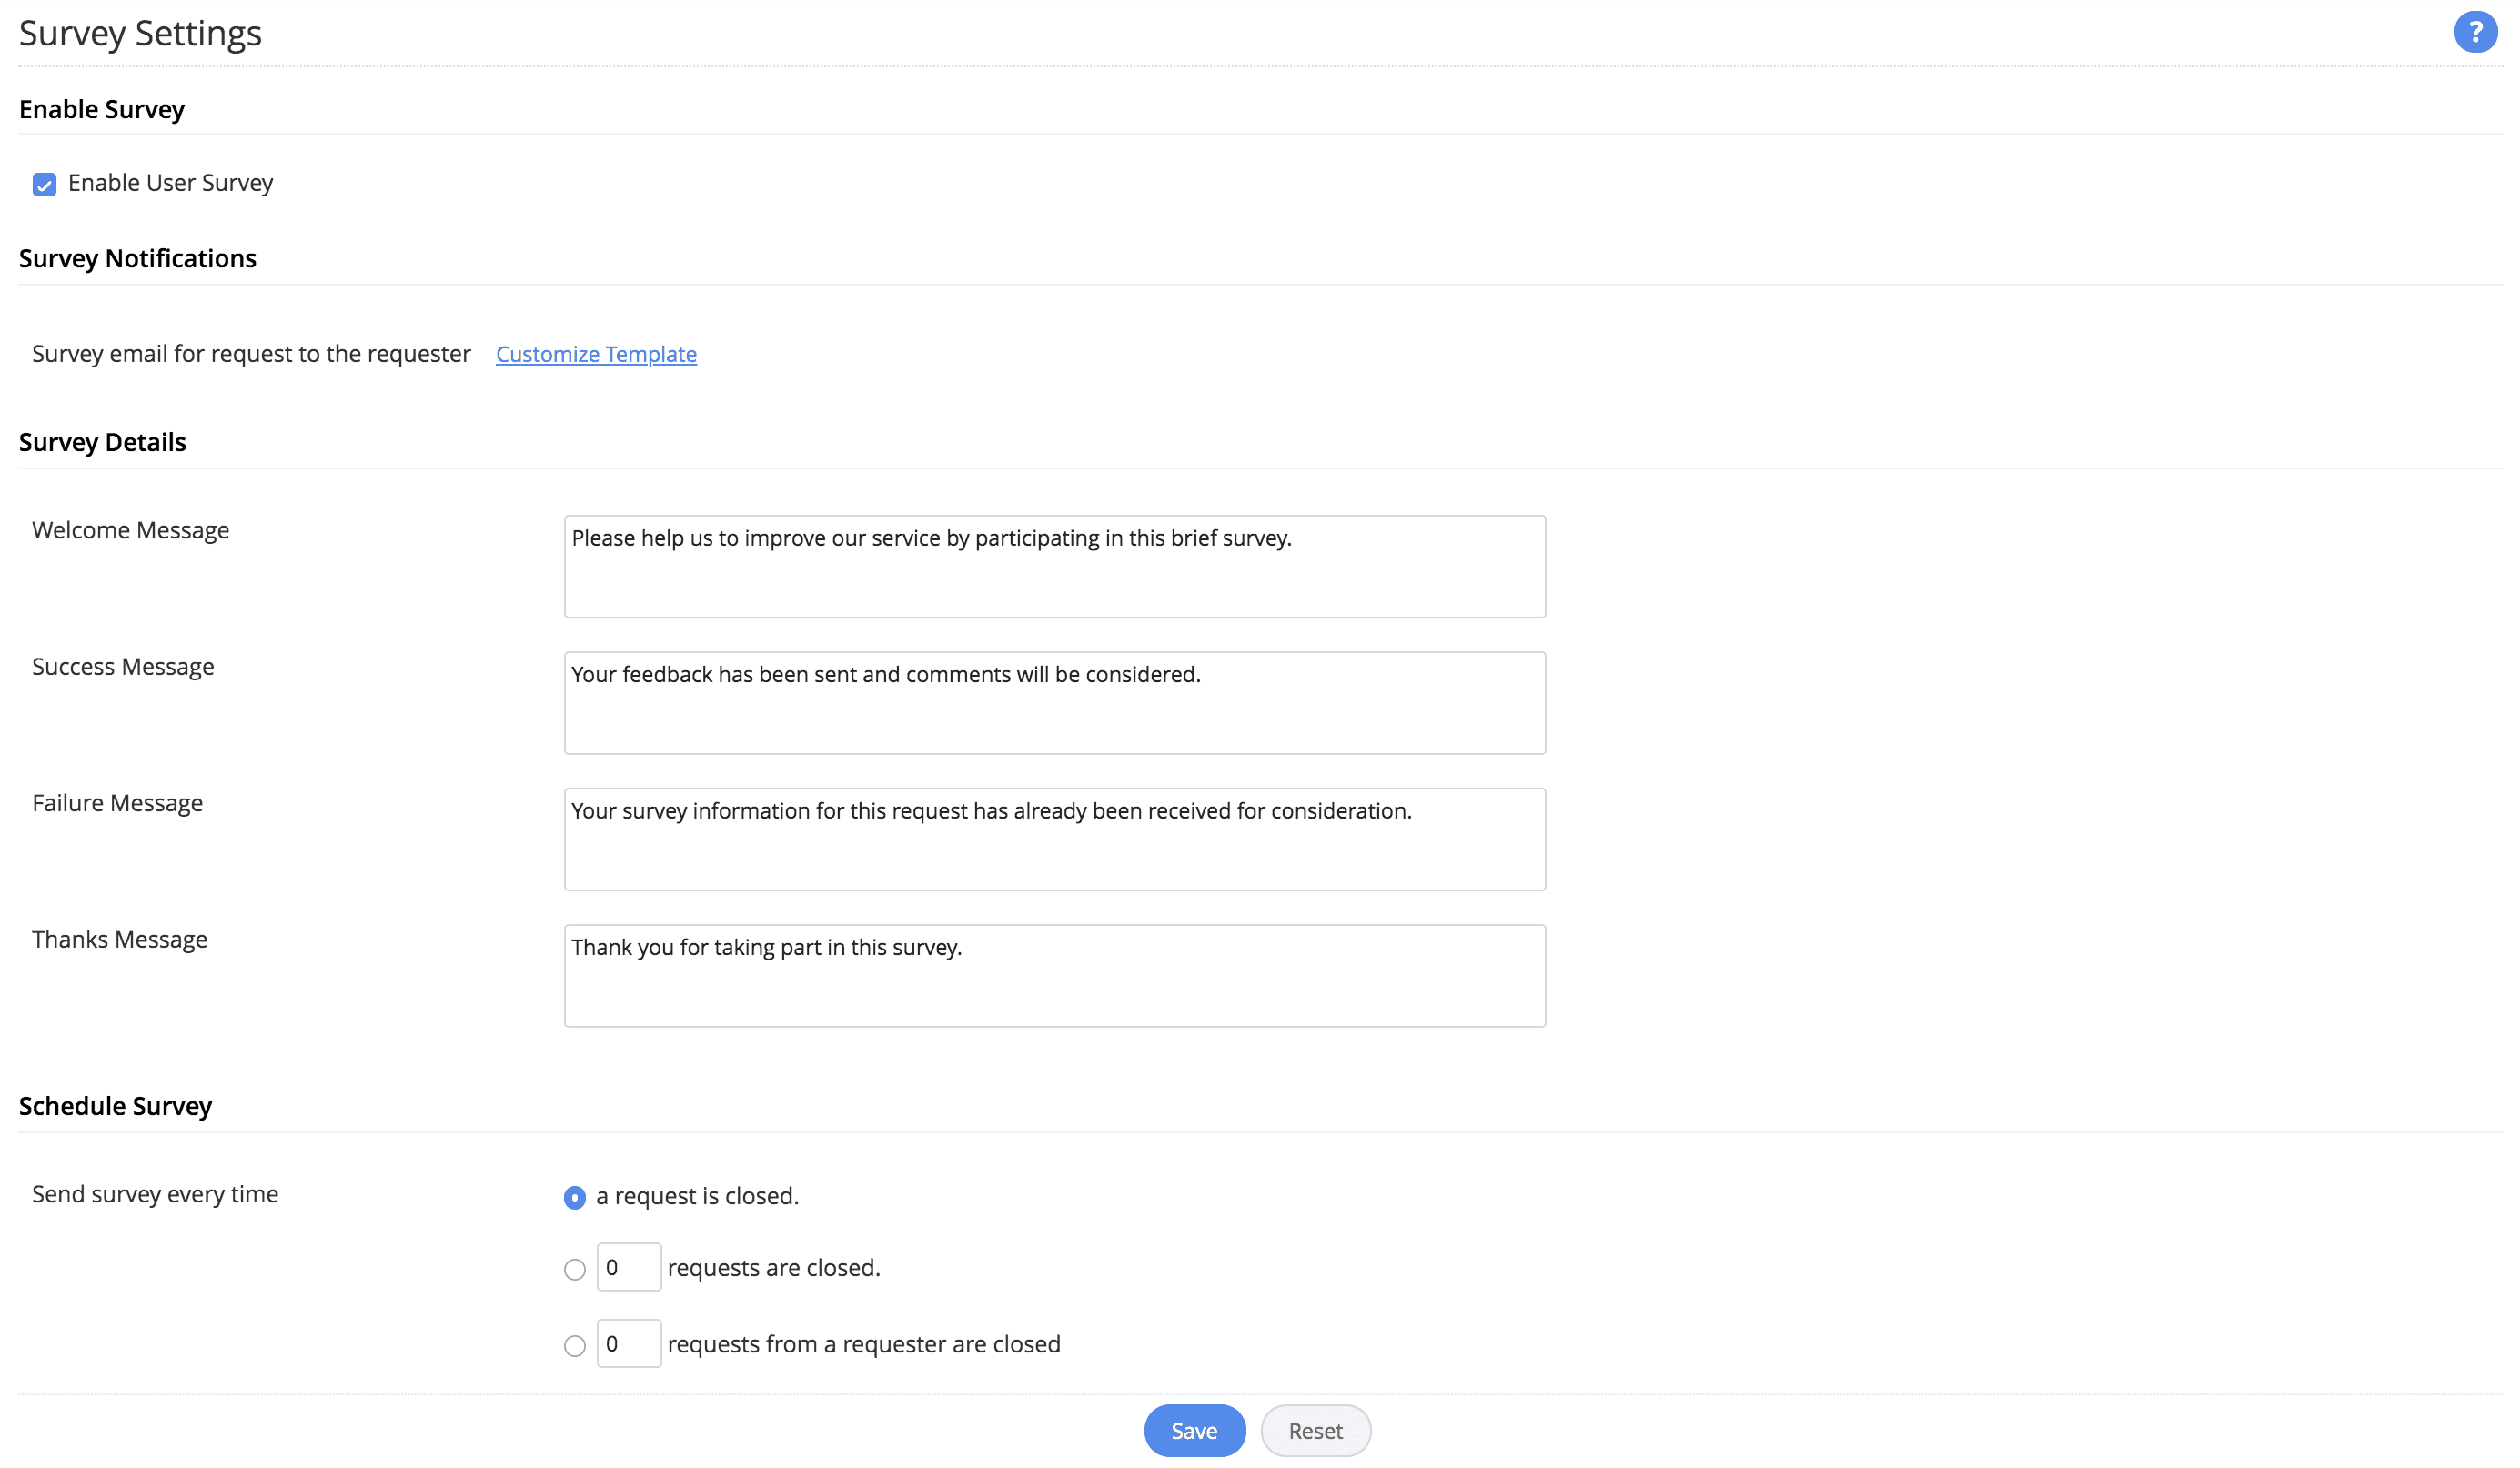Focus the number field before 'requests from a requester'
2520x1468 pixels.
[629, 1344]
